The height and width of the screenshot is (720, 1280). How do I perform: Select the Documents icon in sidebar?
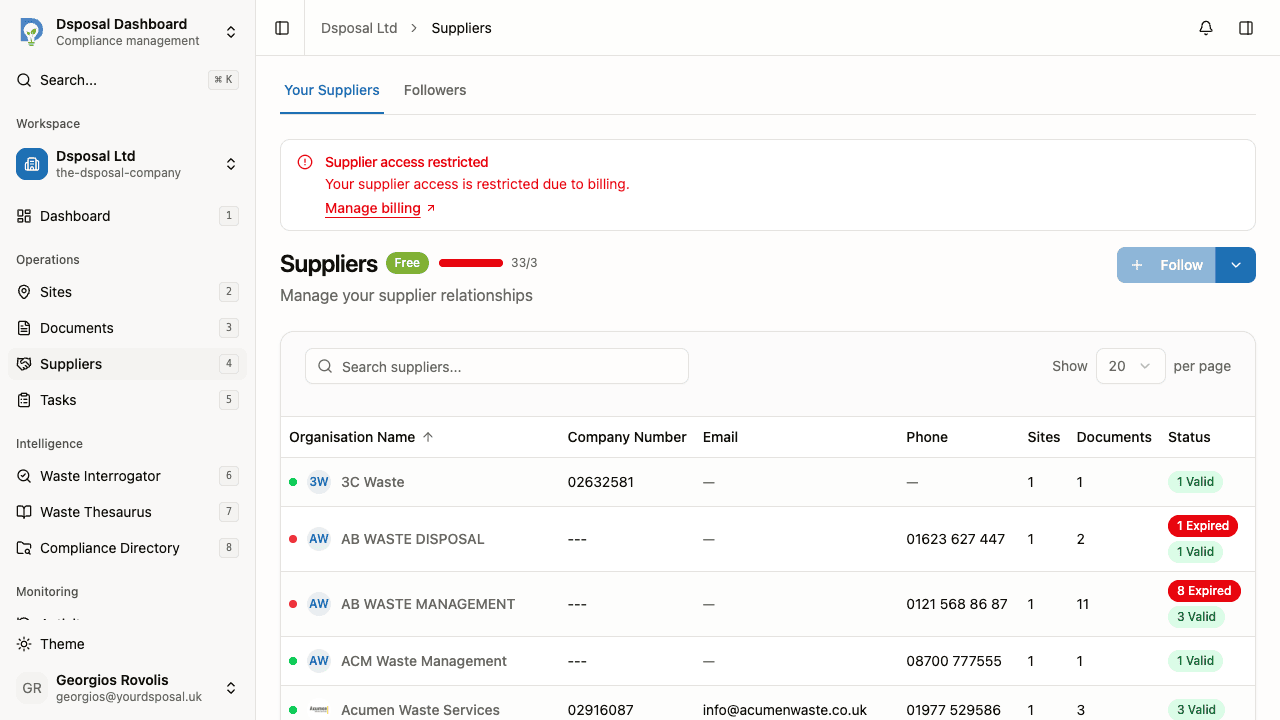[x=78, y=327]
